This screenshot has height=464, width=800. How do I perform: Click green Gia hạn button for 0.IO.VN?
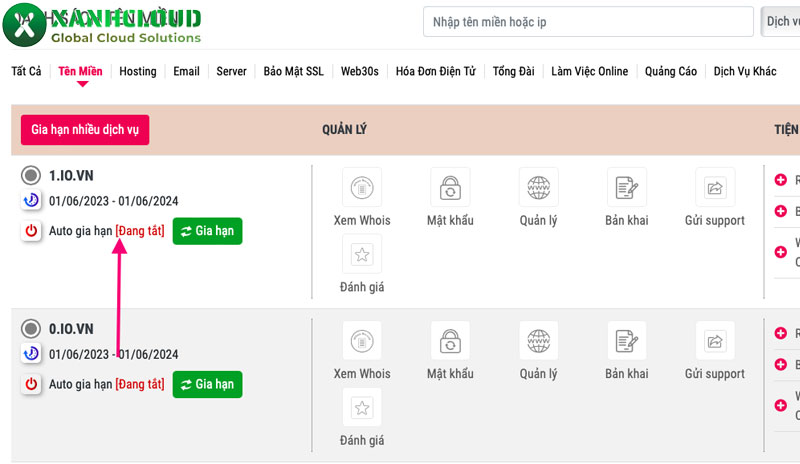(x=207, y=384)
